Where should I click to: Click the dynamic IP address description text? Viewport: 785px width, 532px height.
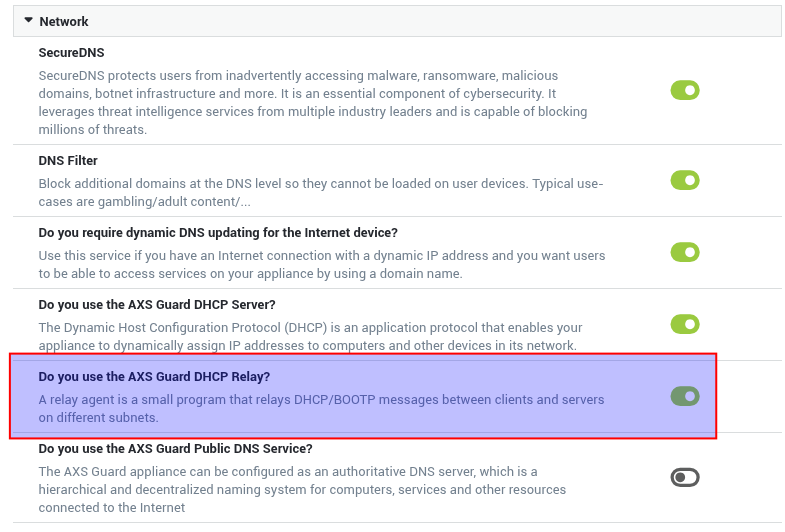[322, 265]
